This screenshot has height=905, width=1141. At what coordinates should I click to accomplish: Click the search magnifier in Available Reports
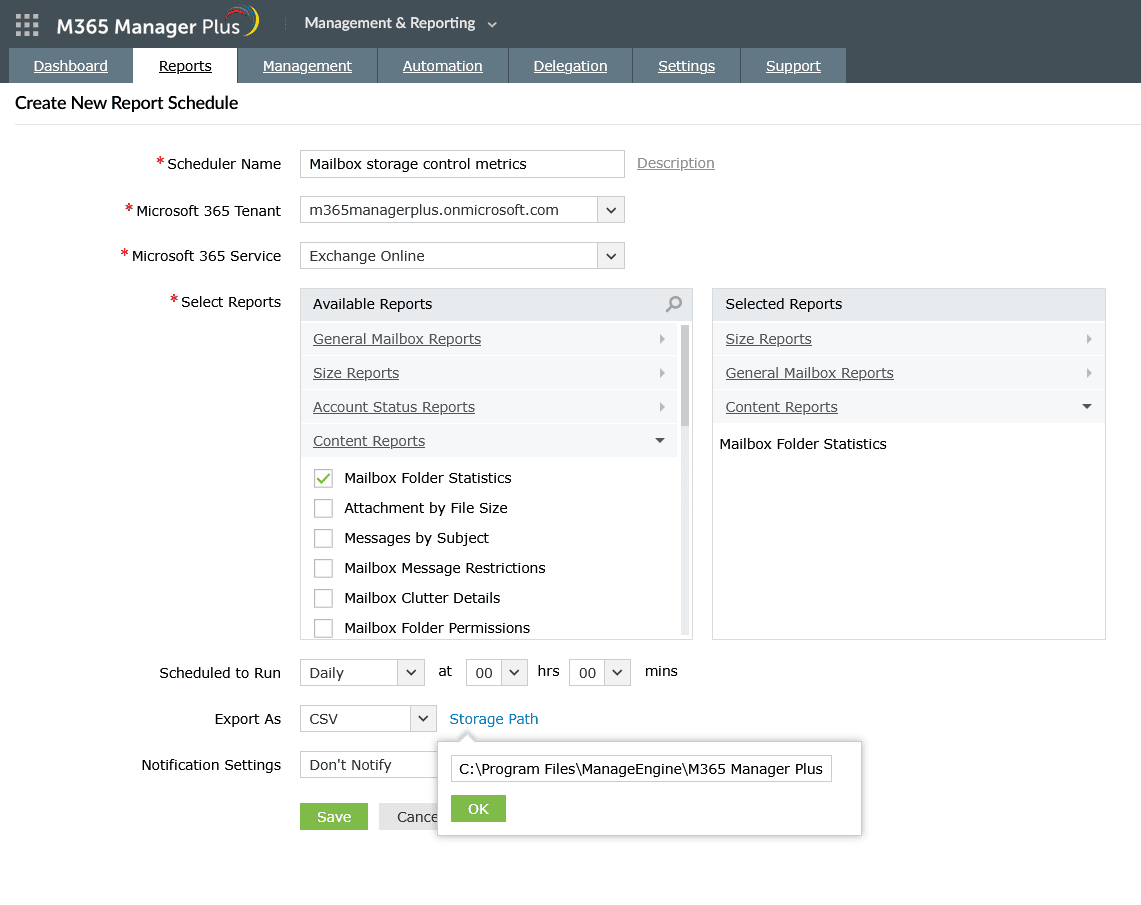tap(673, 303)
